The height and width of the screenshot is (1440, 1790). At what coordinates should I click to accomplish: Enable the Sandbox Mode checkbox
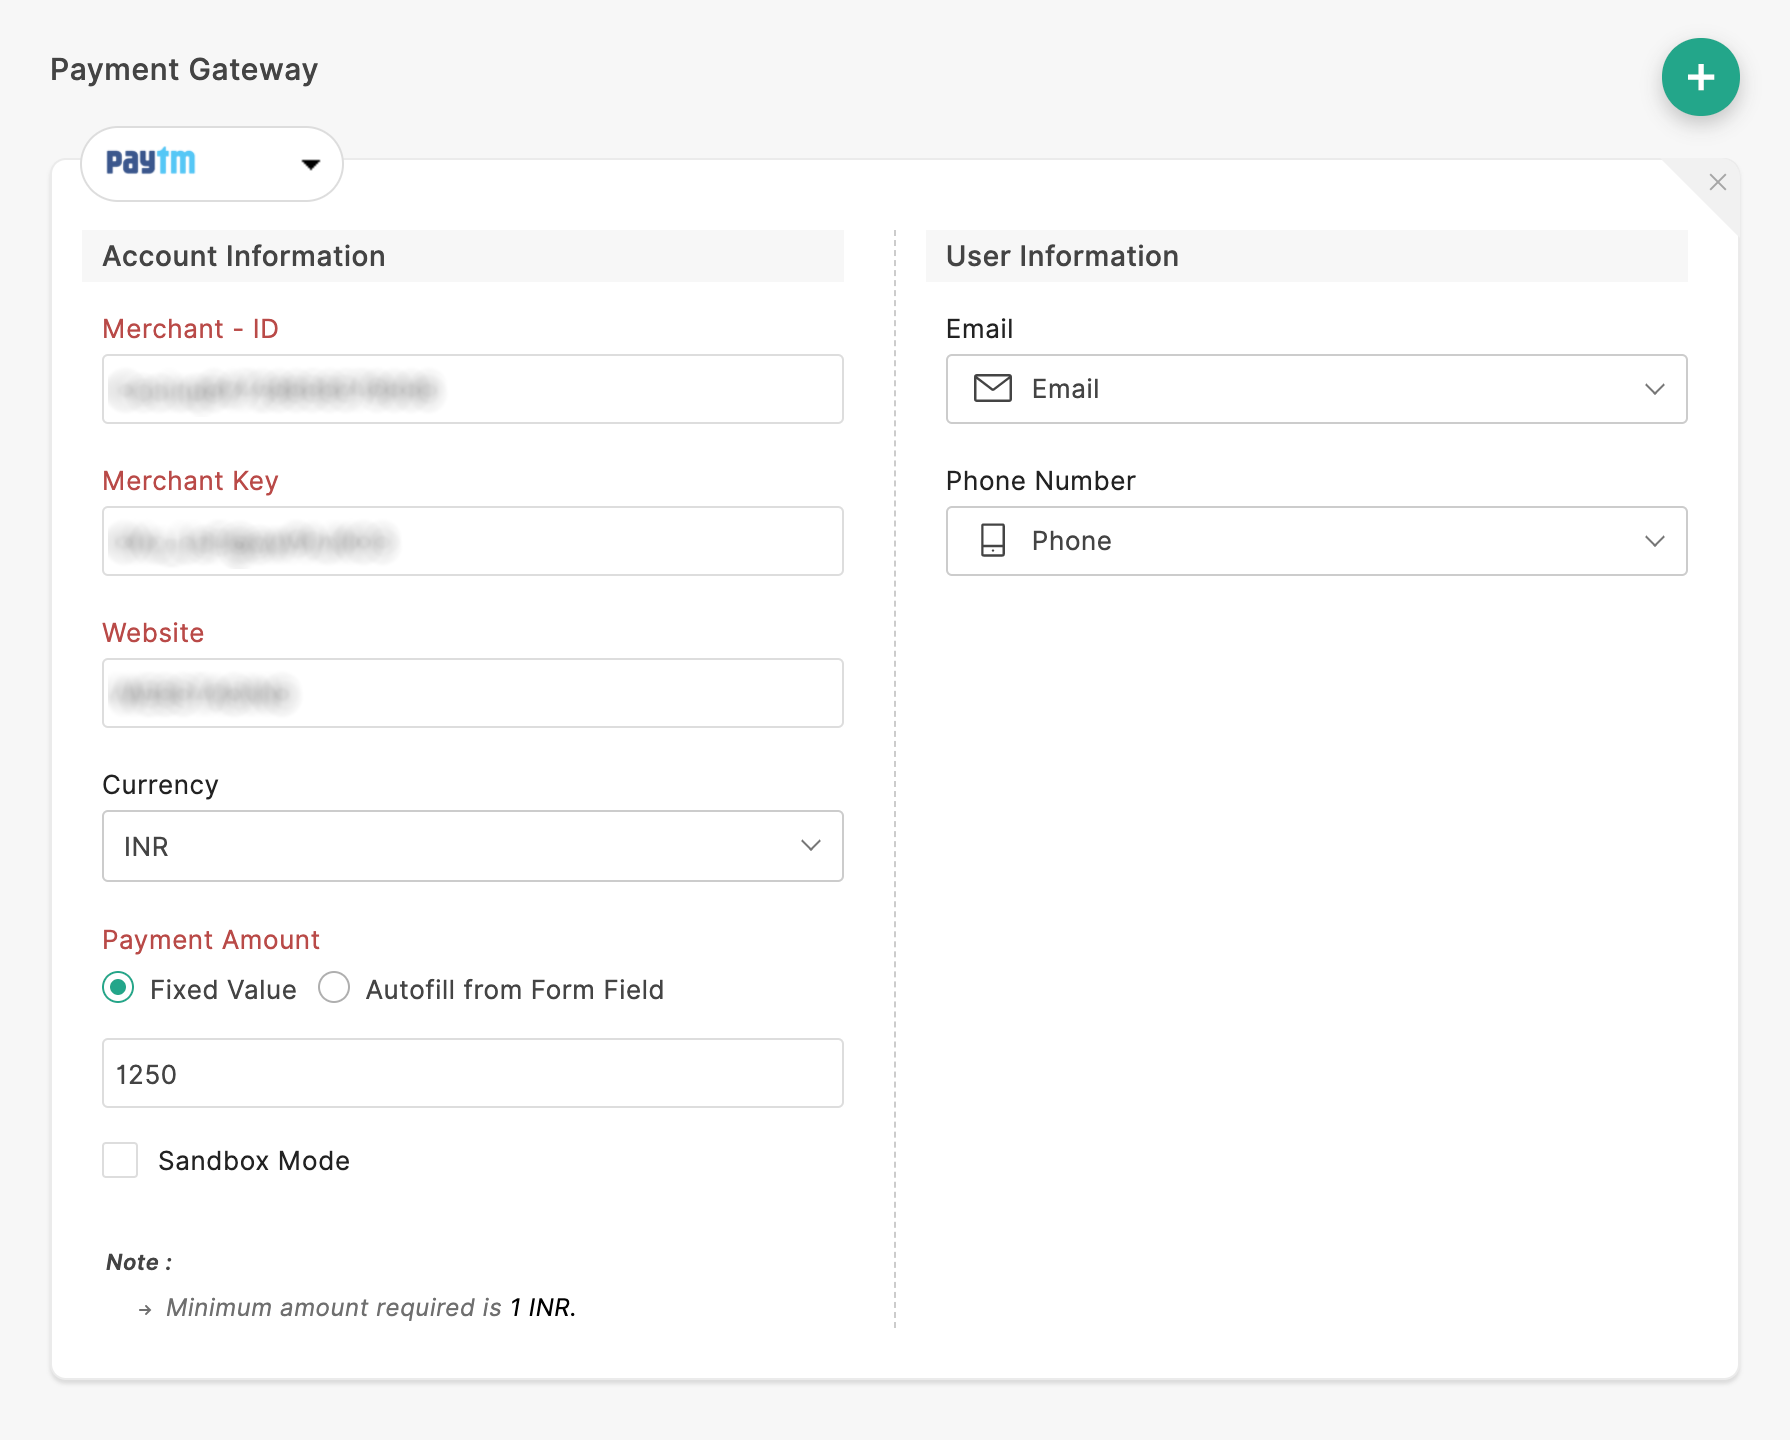pyautogui.click(x=120, y=1160)
